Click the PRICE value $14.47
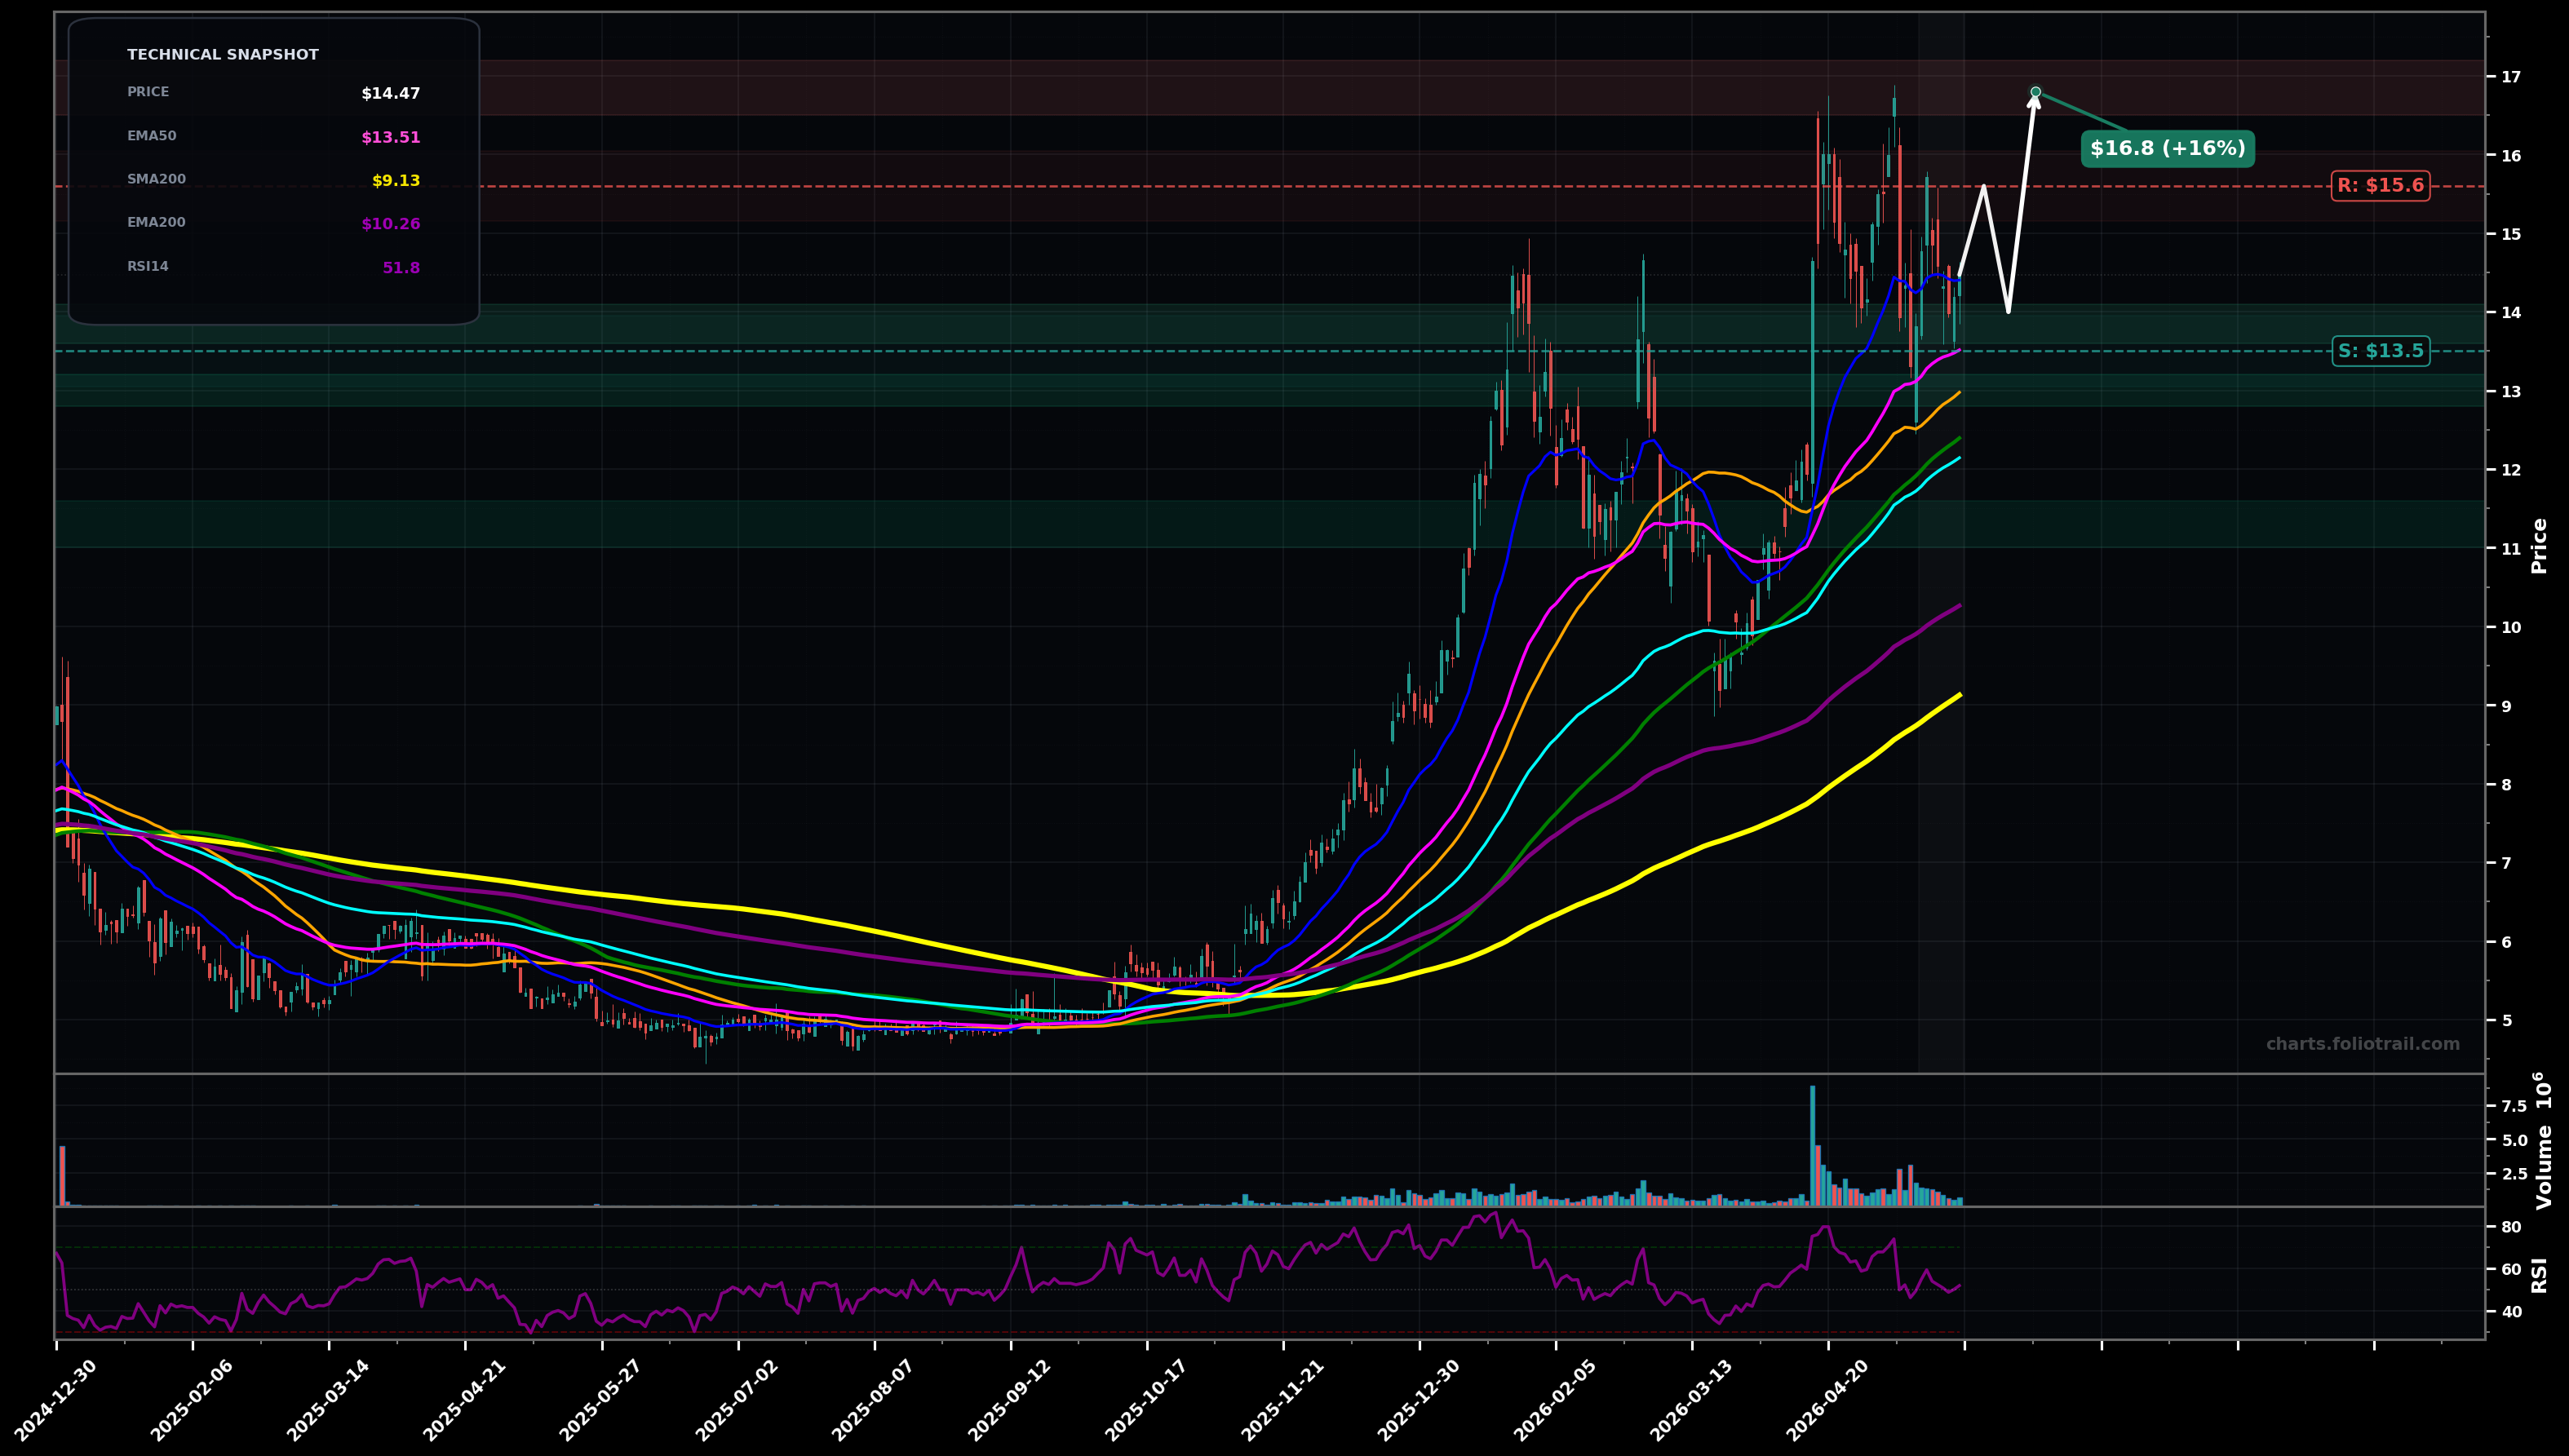2569x1456 pixels. point(391,94)
